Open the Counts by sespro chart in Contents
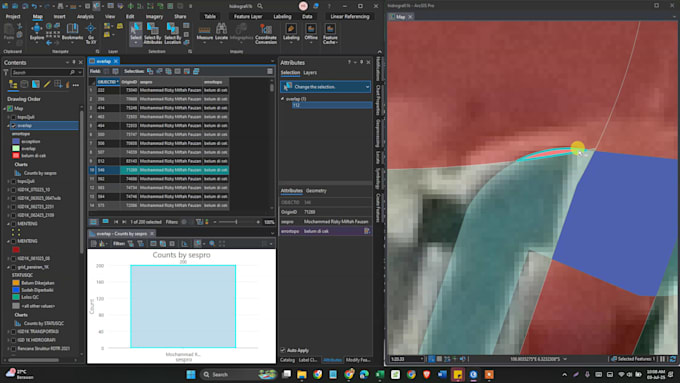 (39, 173)
